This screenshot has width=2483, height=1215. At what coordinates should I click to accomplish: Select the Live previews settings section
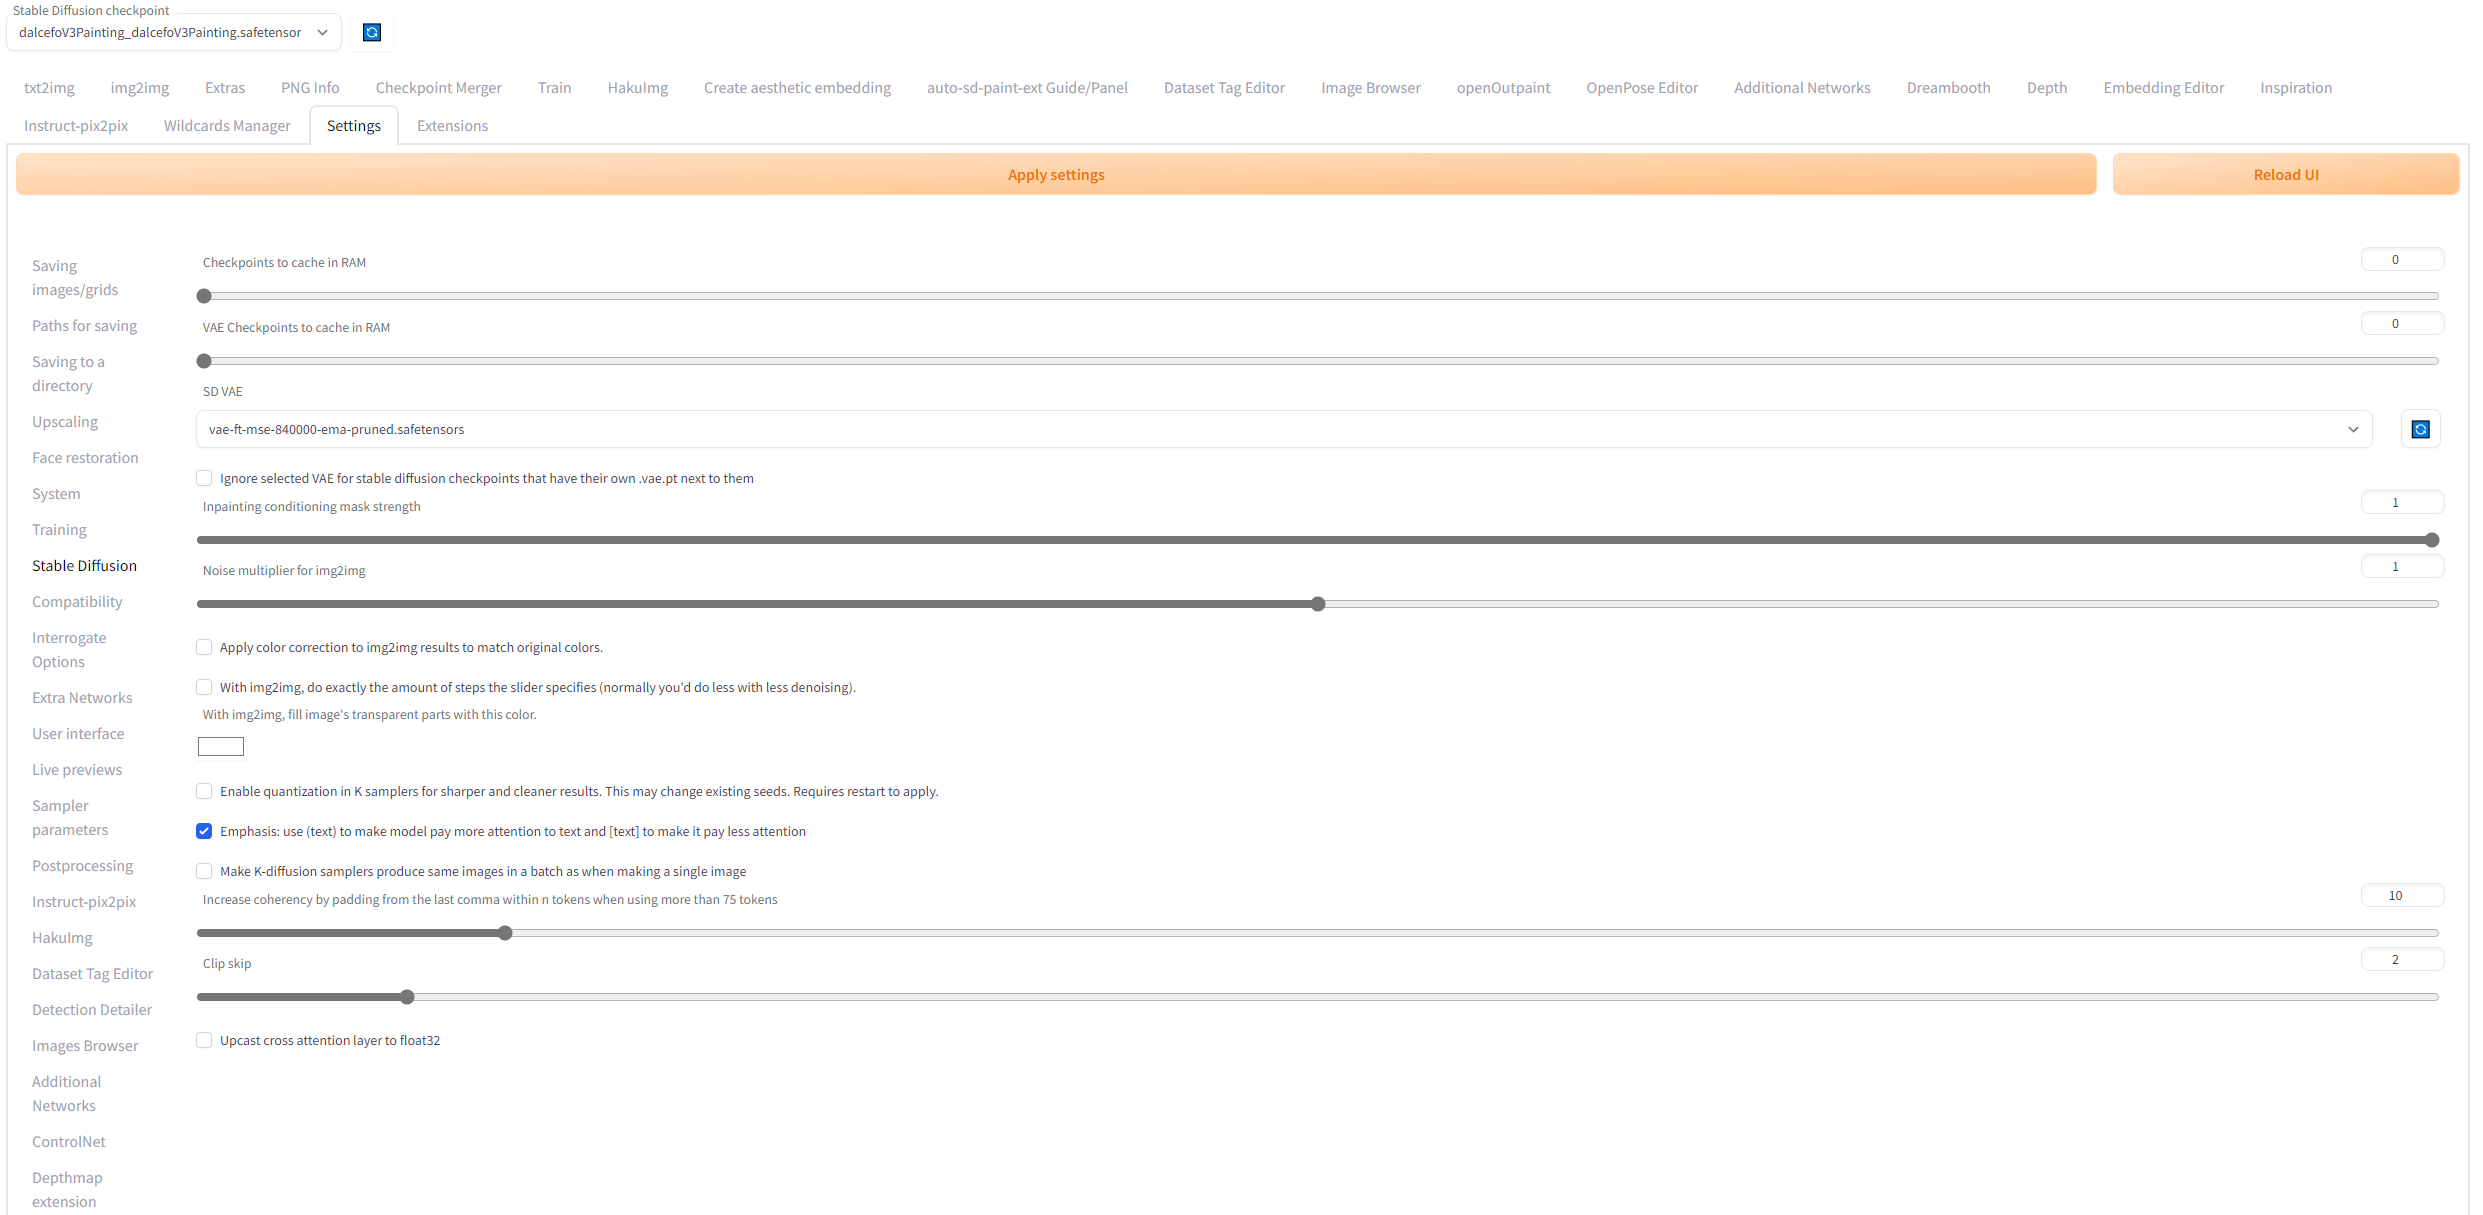point(77,769)
